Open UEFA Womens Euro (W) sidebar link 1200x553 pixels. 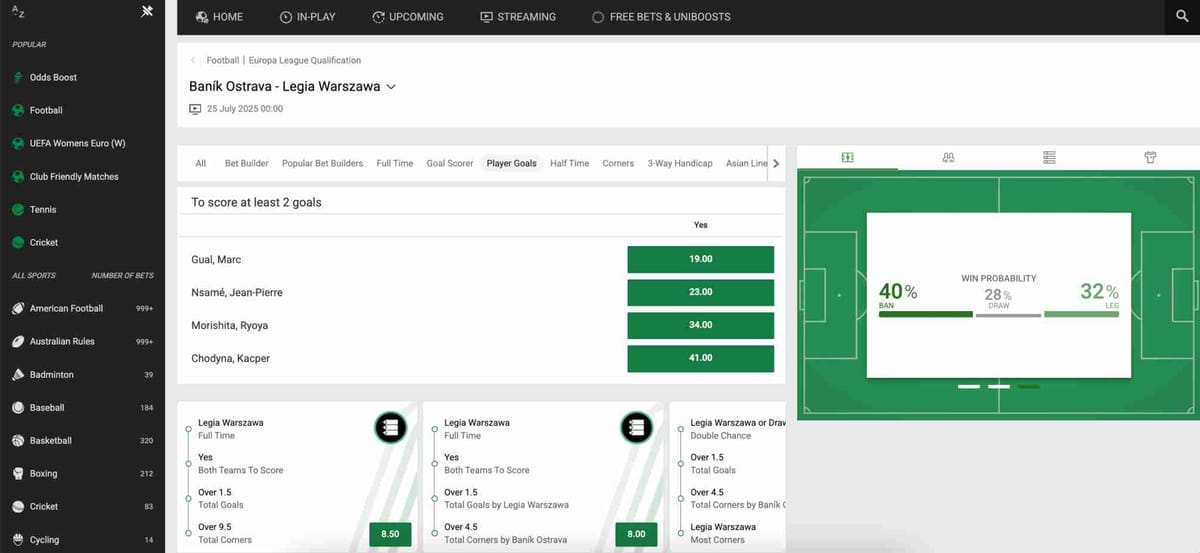click(77, 143)
